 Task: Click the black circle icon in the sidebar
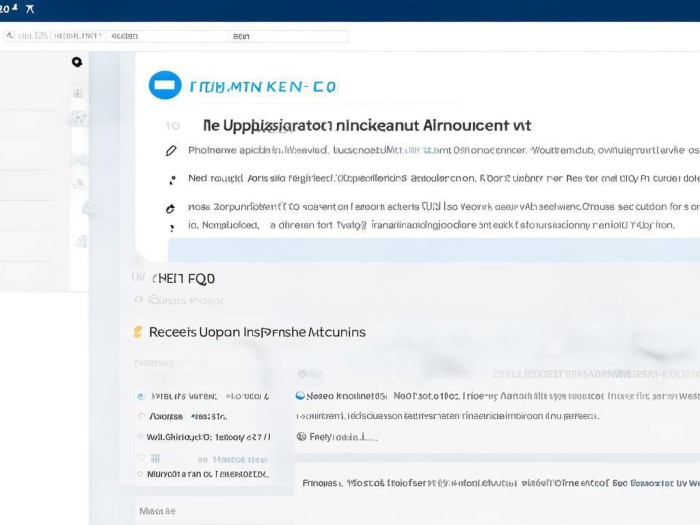[x=77, y=62]
